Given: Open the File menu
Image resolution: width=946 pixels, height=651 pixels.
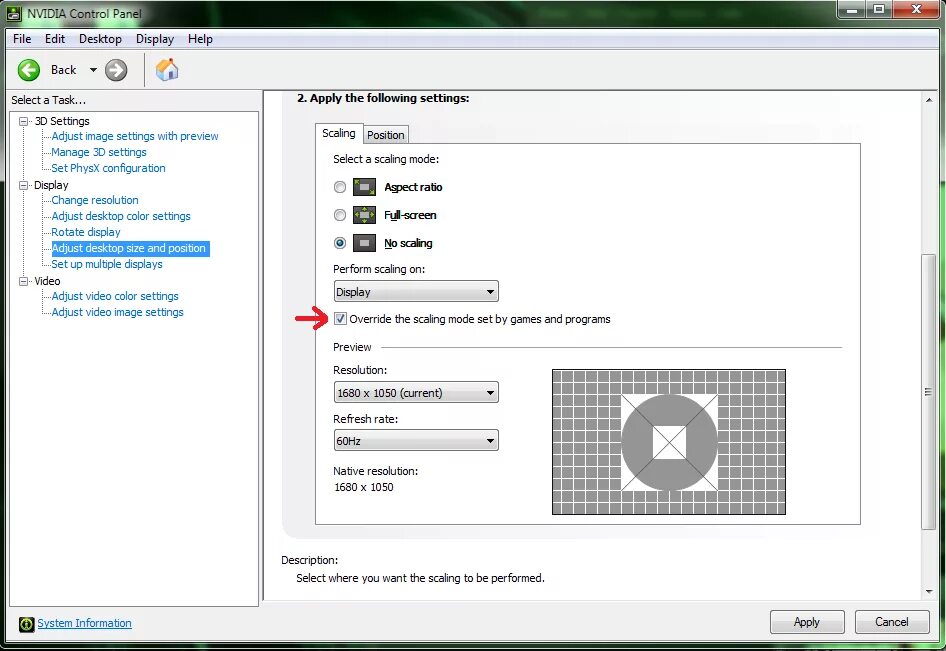Looking at the screenshot, I should click(22, 39).
